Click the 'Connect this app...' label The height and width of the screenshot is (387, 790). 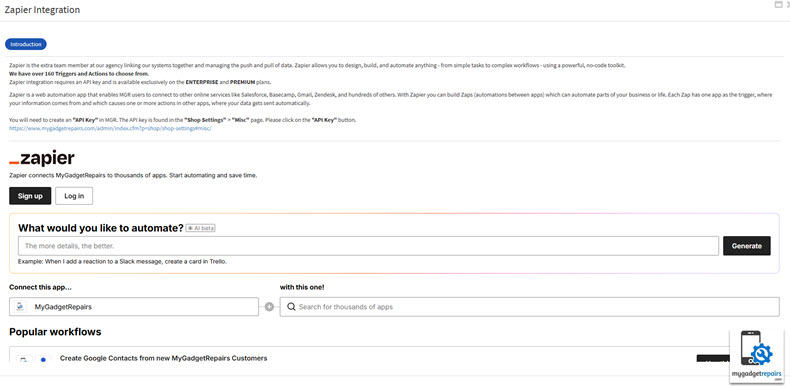[40, 287]
